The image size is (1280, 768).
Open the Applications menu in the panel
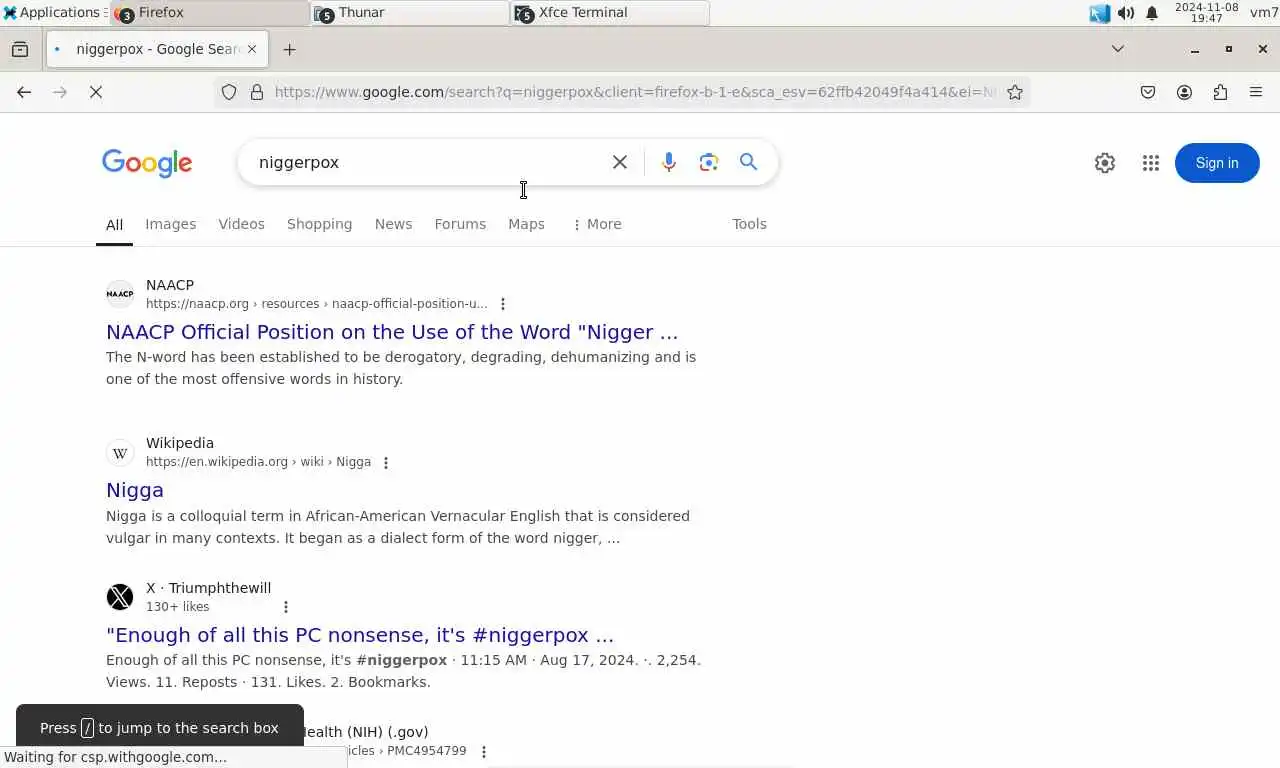coord(52,12)
